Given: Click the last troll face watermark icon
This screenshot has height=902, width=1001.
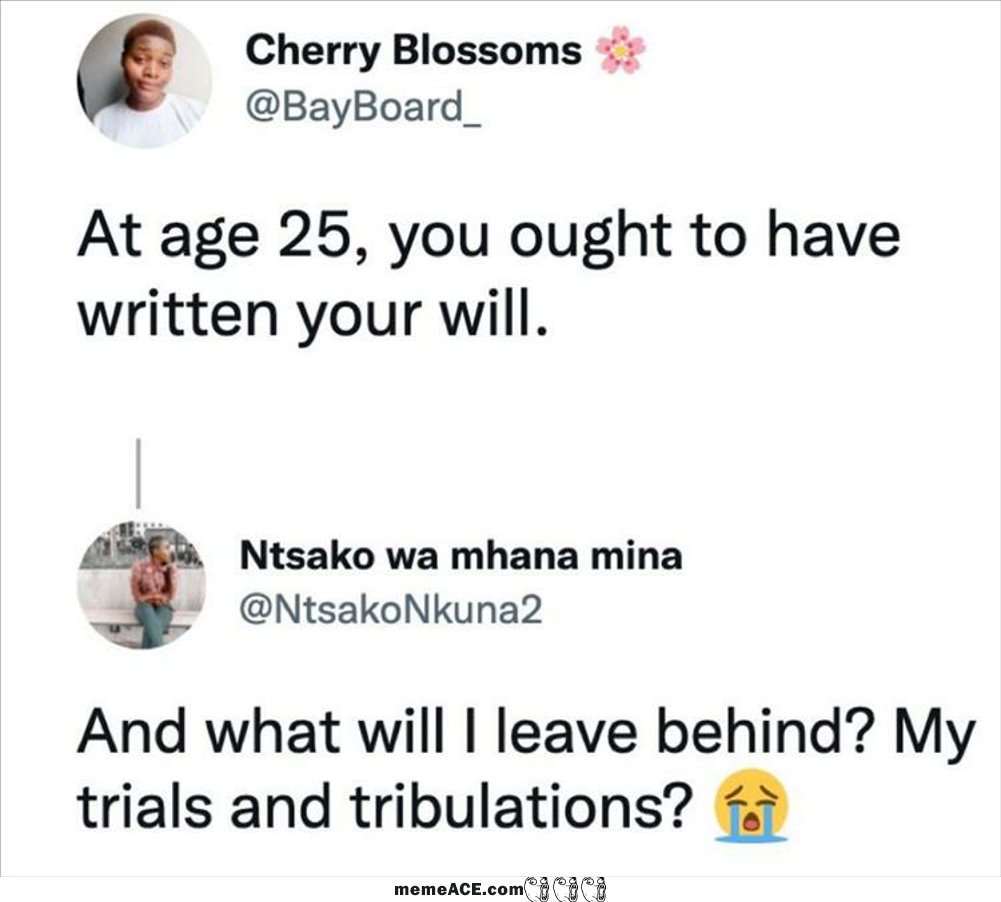Looking at the screenshot, I should point(594,889).
